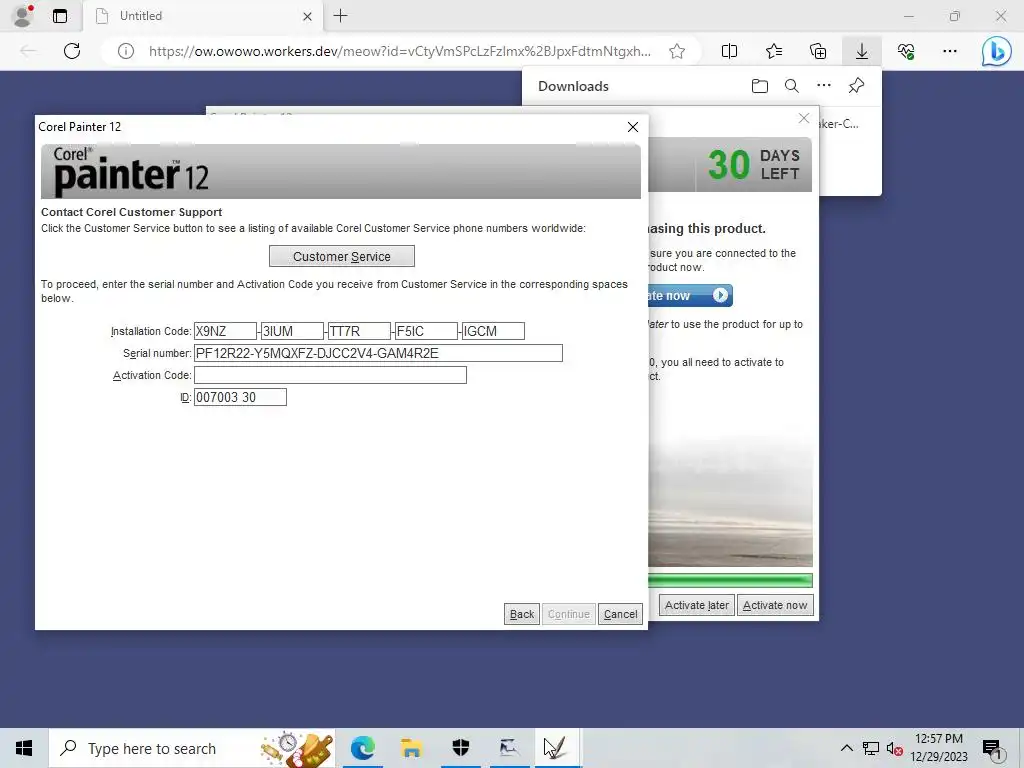
Task: Add this page to favorites star
Action: 677,51
